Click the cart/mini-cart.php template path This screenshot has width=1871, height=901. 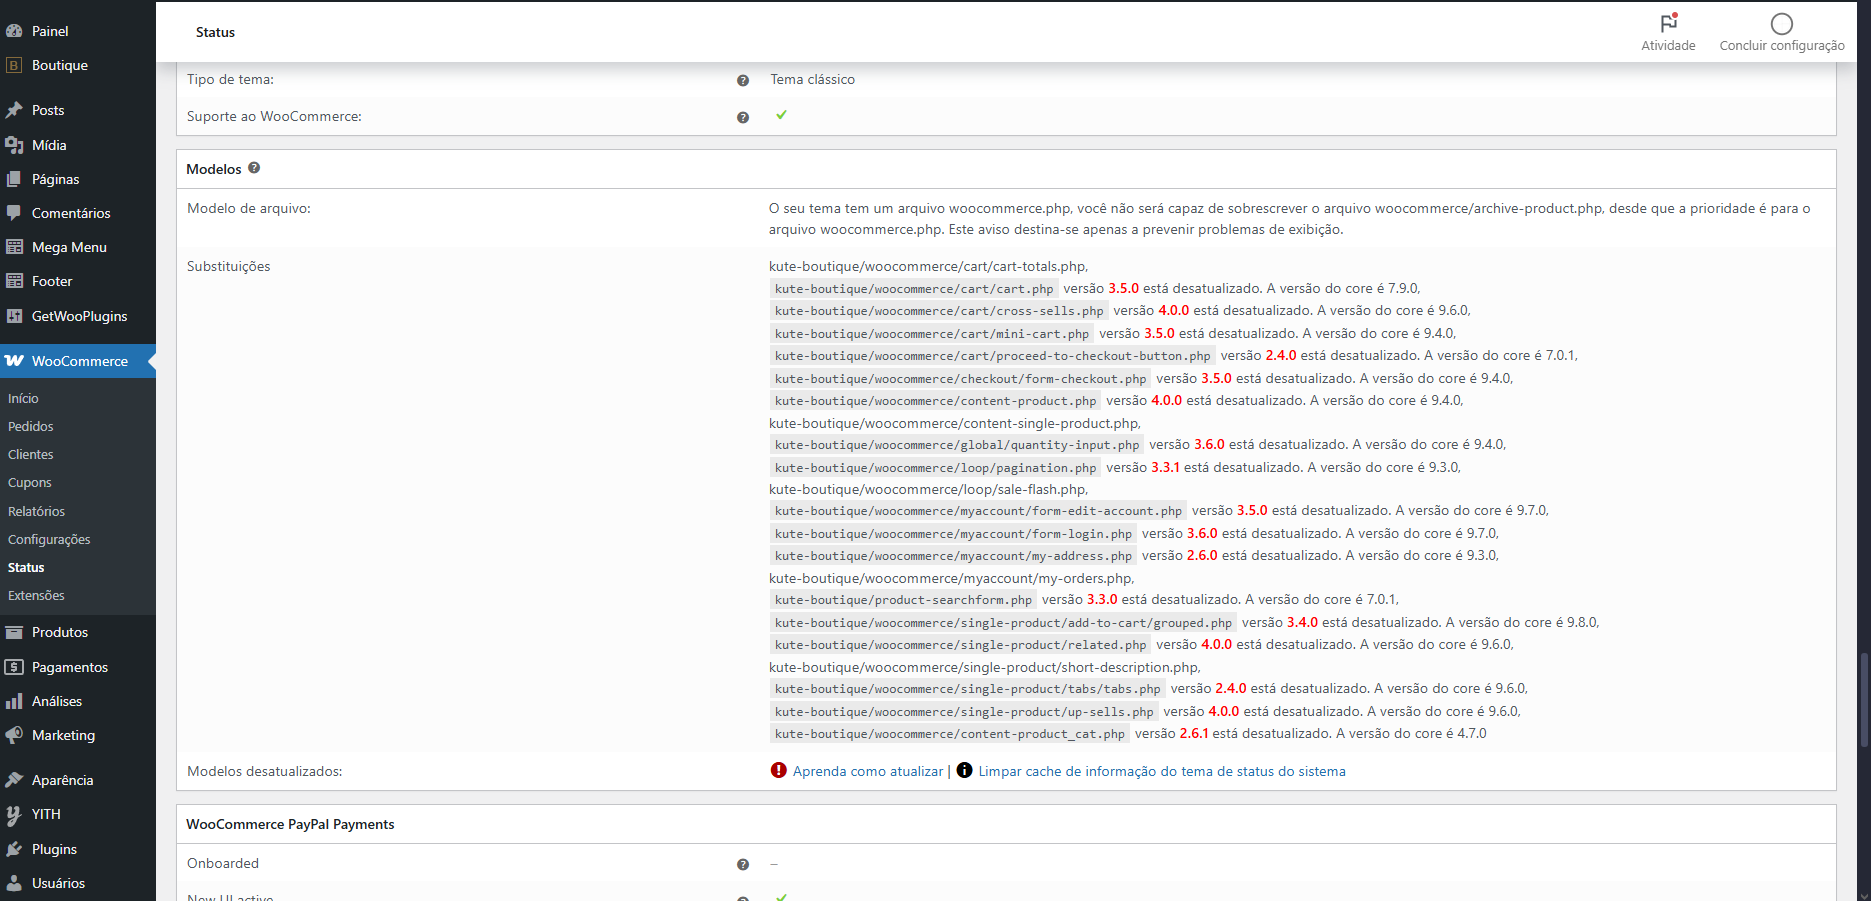point(932,334)
